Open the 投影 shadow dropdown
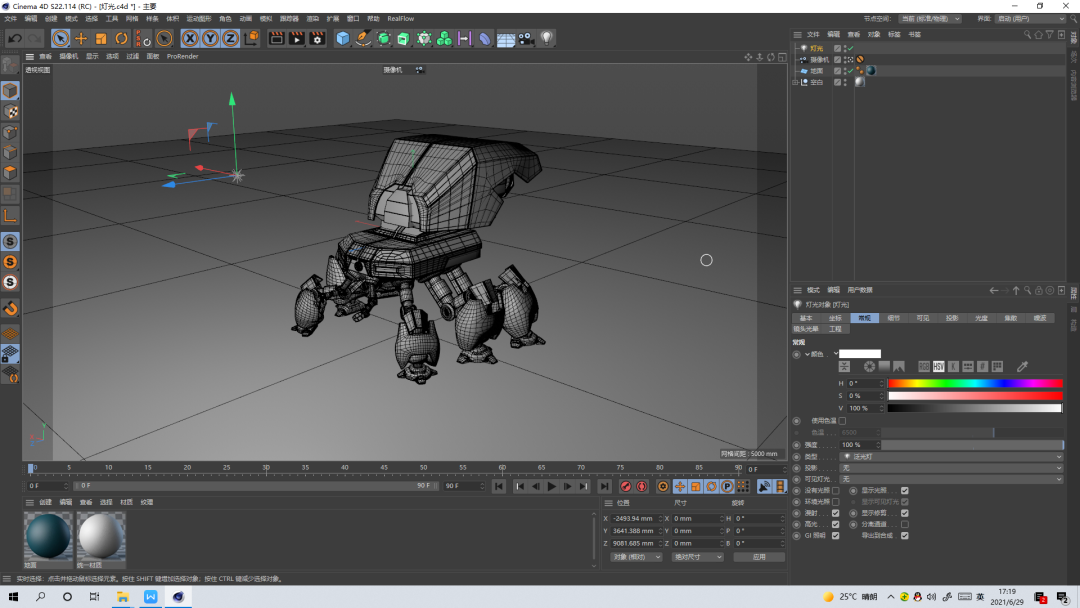The height and width of the screenshot is (608, 1080). pos(952,468)
